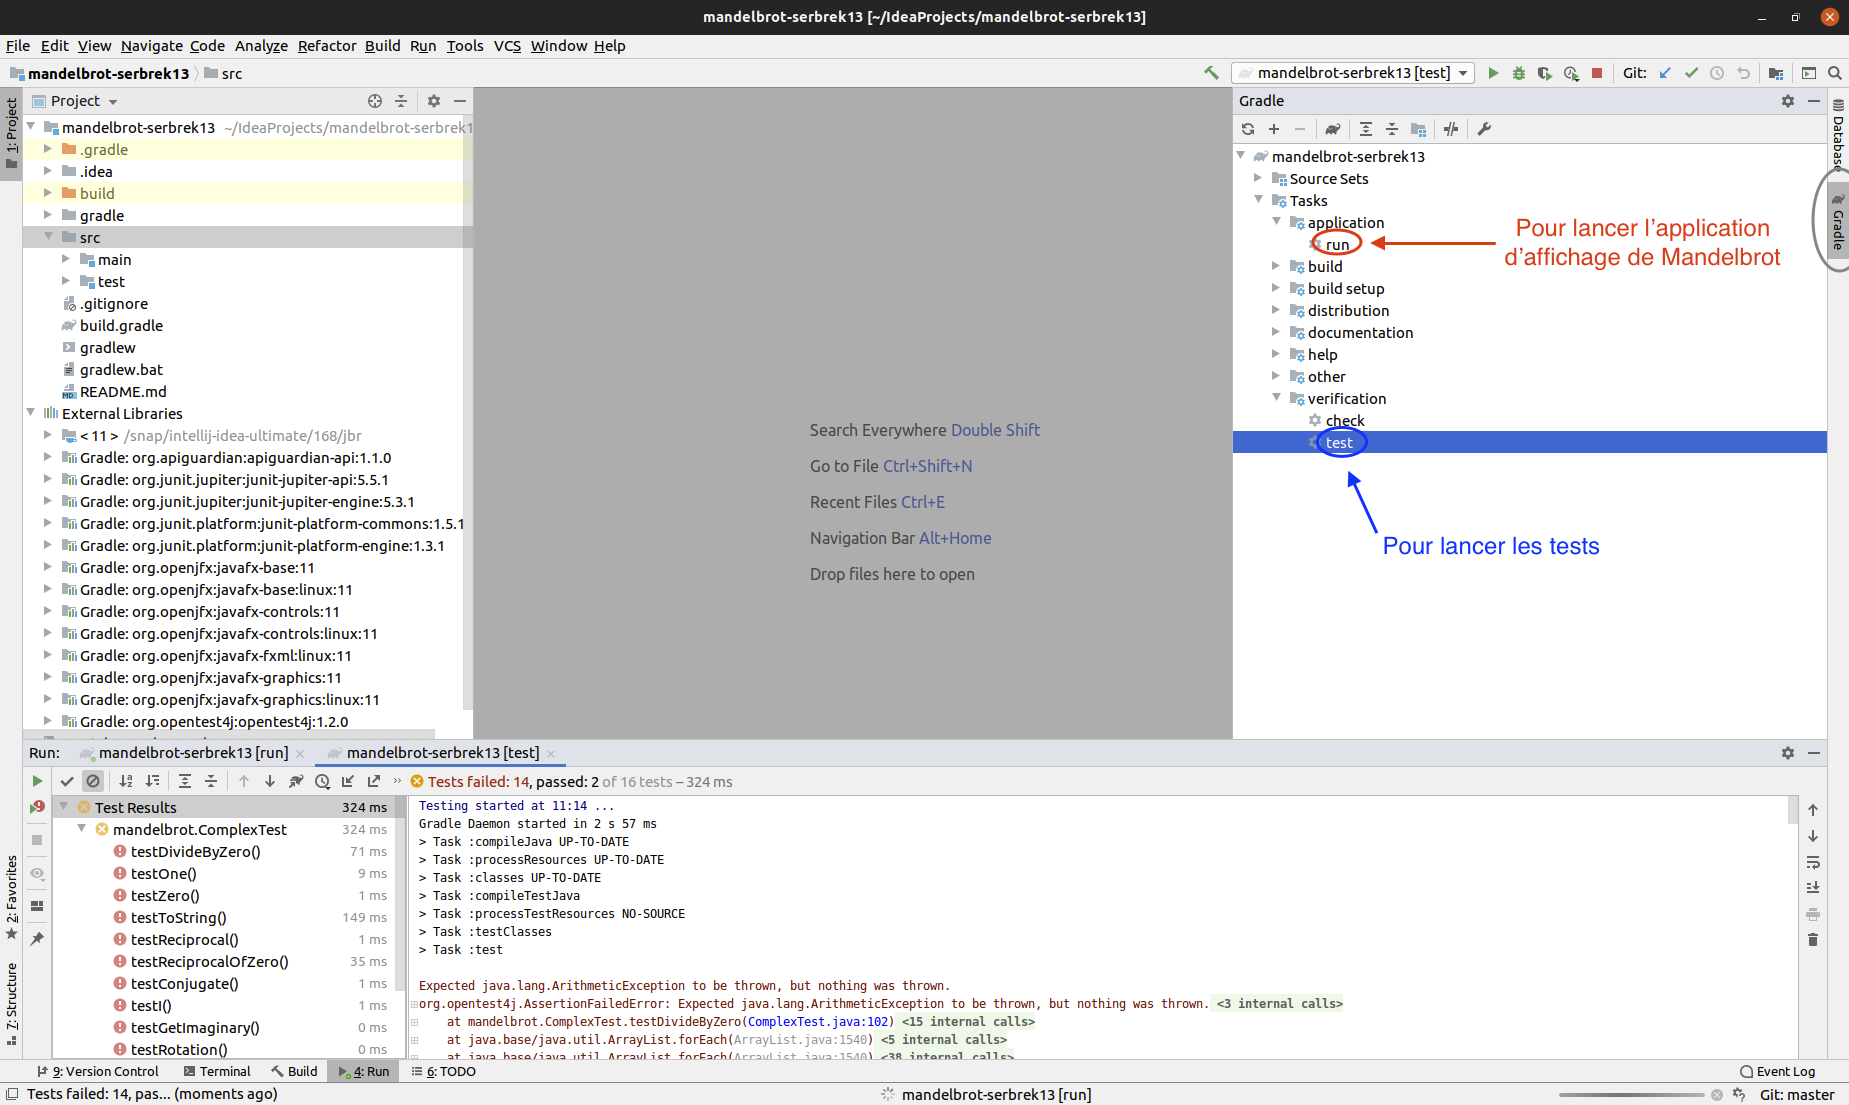Open Gradle panel gear options

tap(1788, 101)
